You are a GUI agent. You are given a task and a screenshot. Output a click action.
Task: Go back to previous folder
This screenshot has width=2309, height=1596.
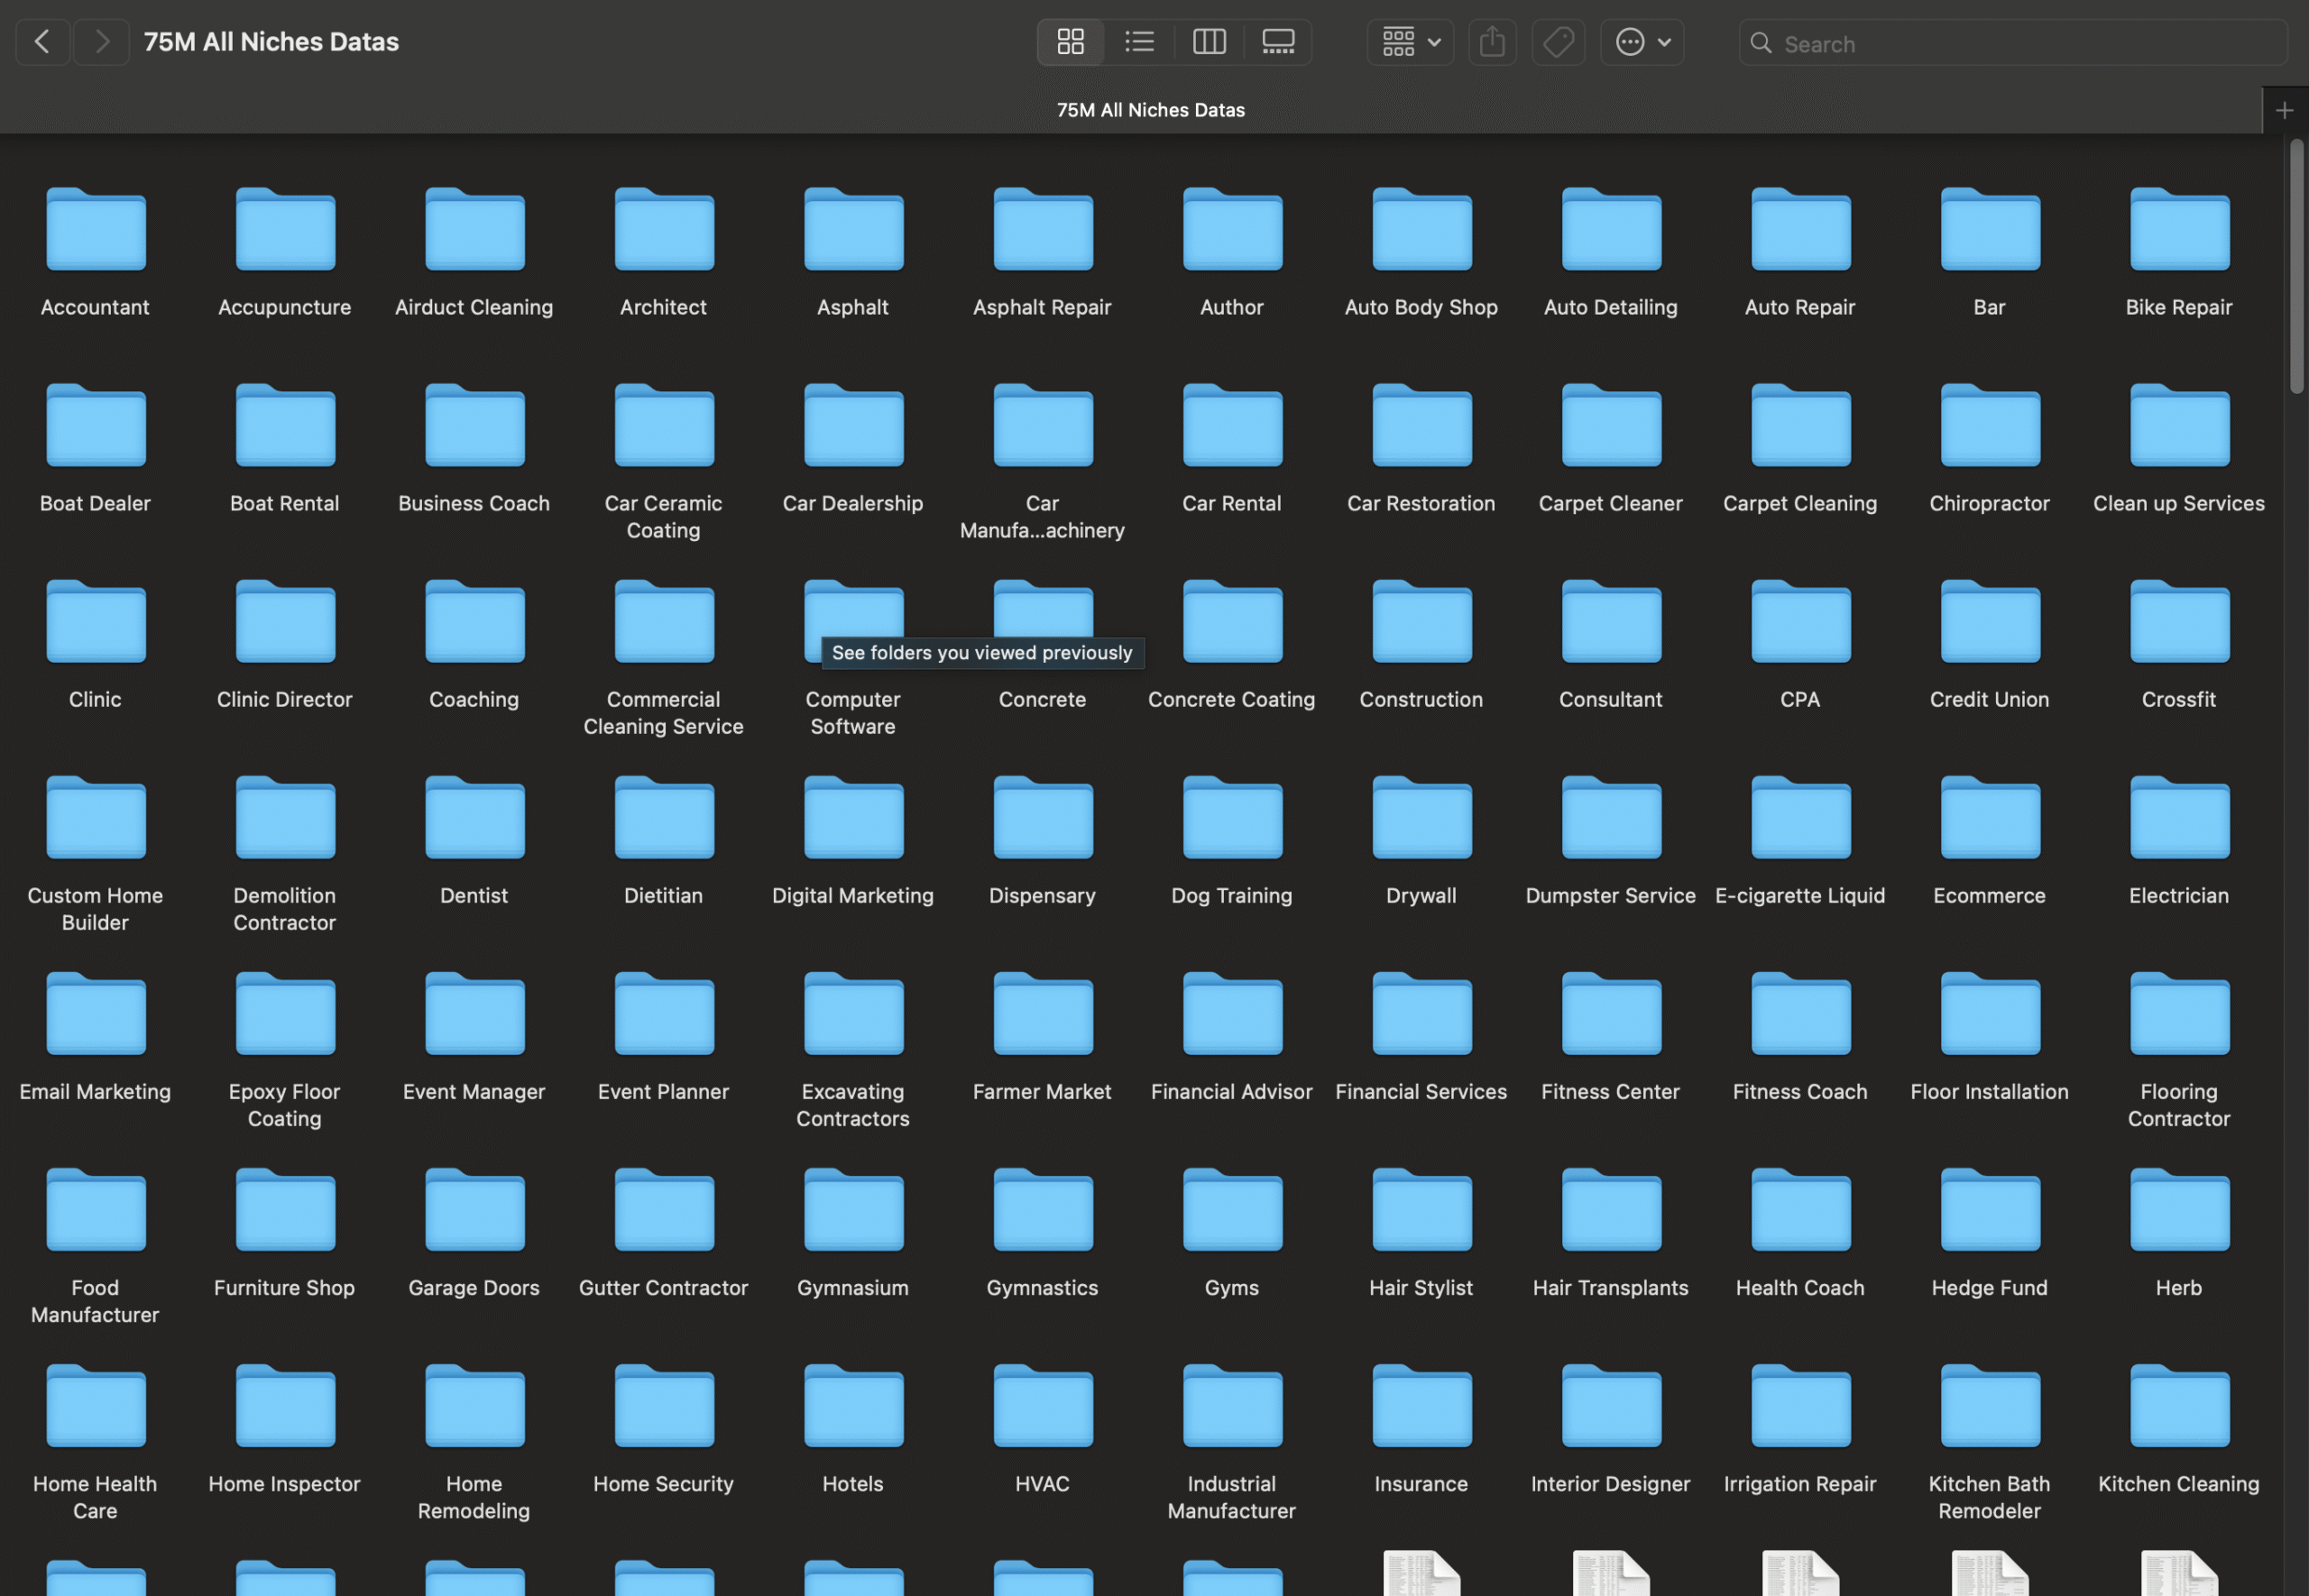43,42
